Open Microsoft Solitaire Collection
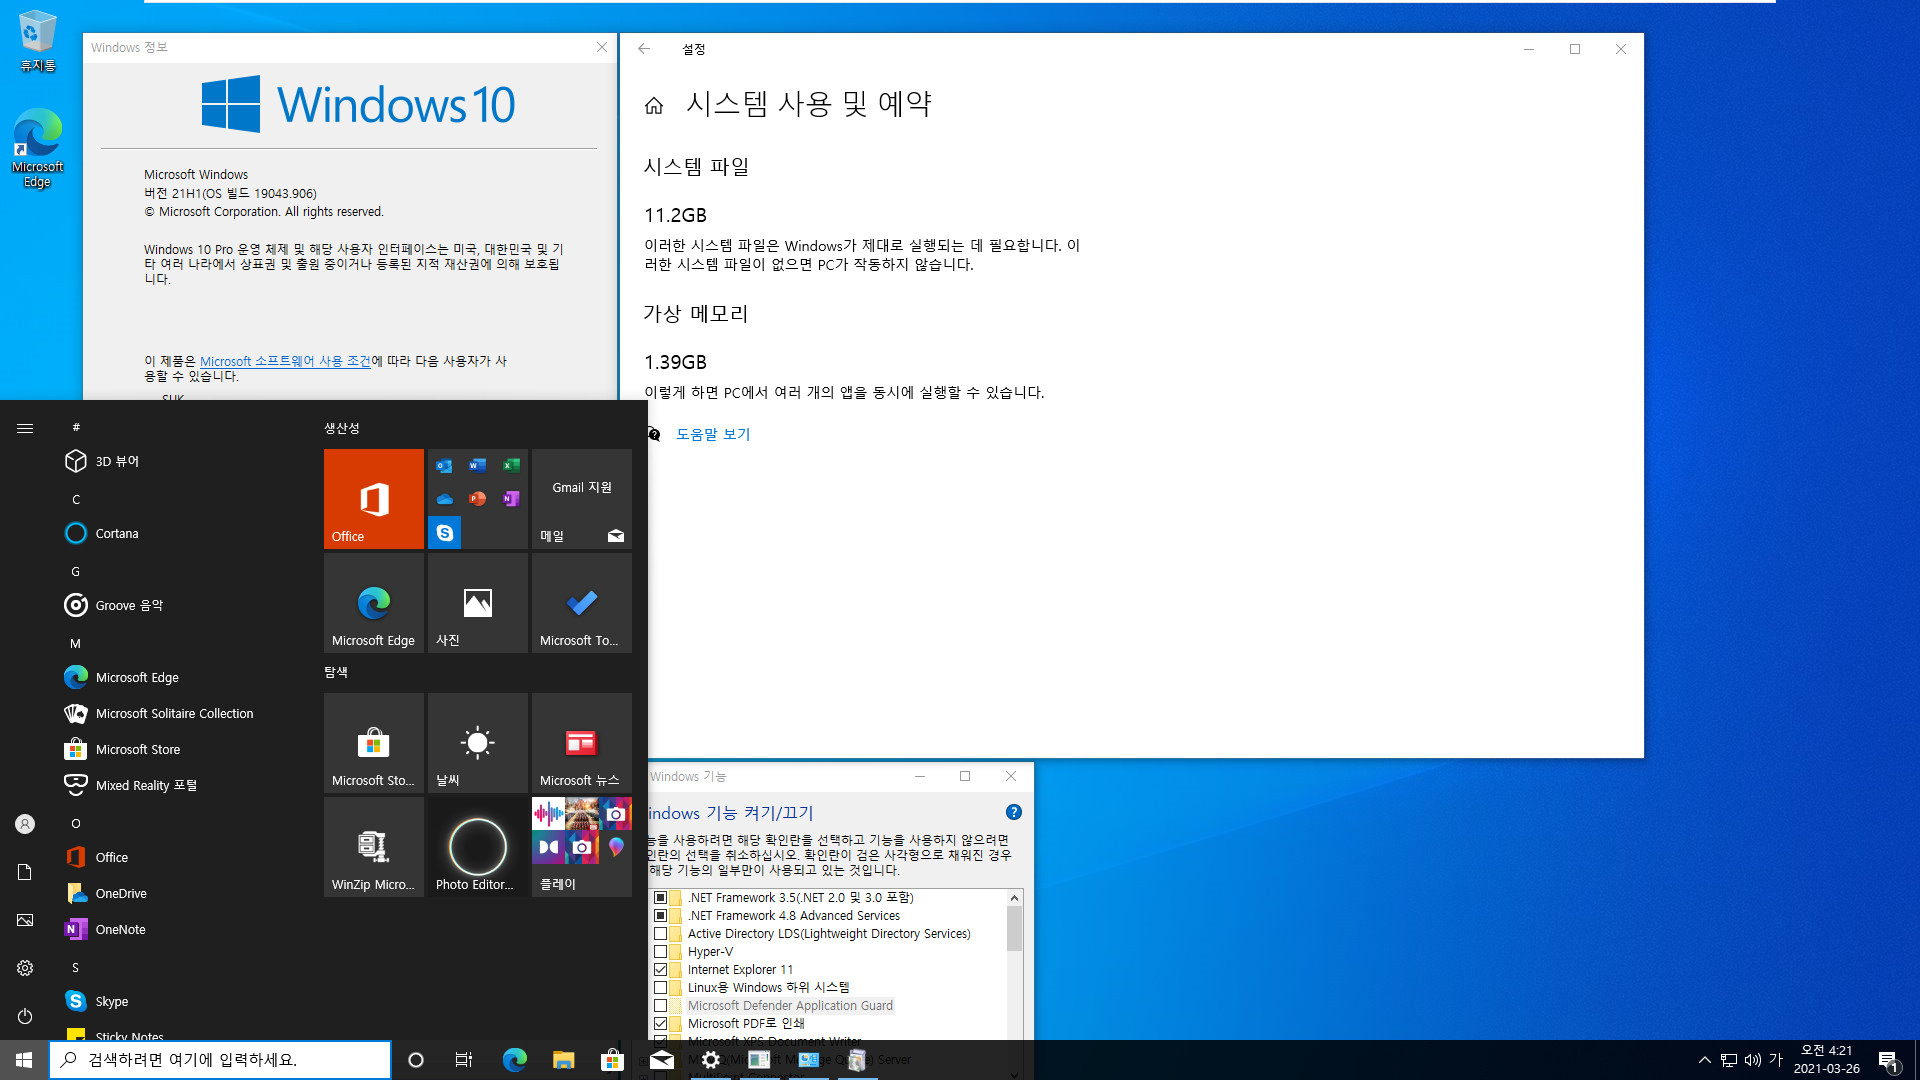Screen dimensions: 1920x1080 pos(180,713)
